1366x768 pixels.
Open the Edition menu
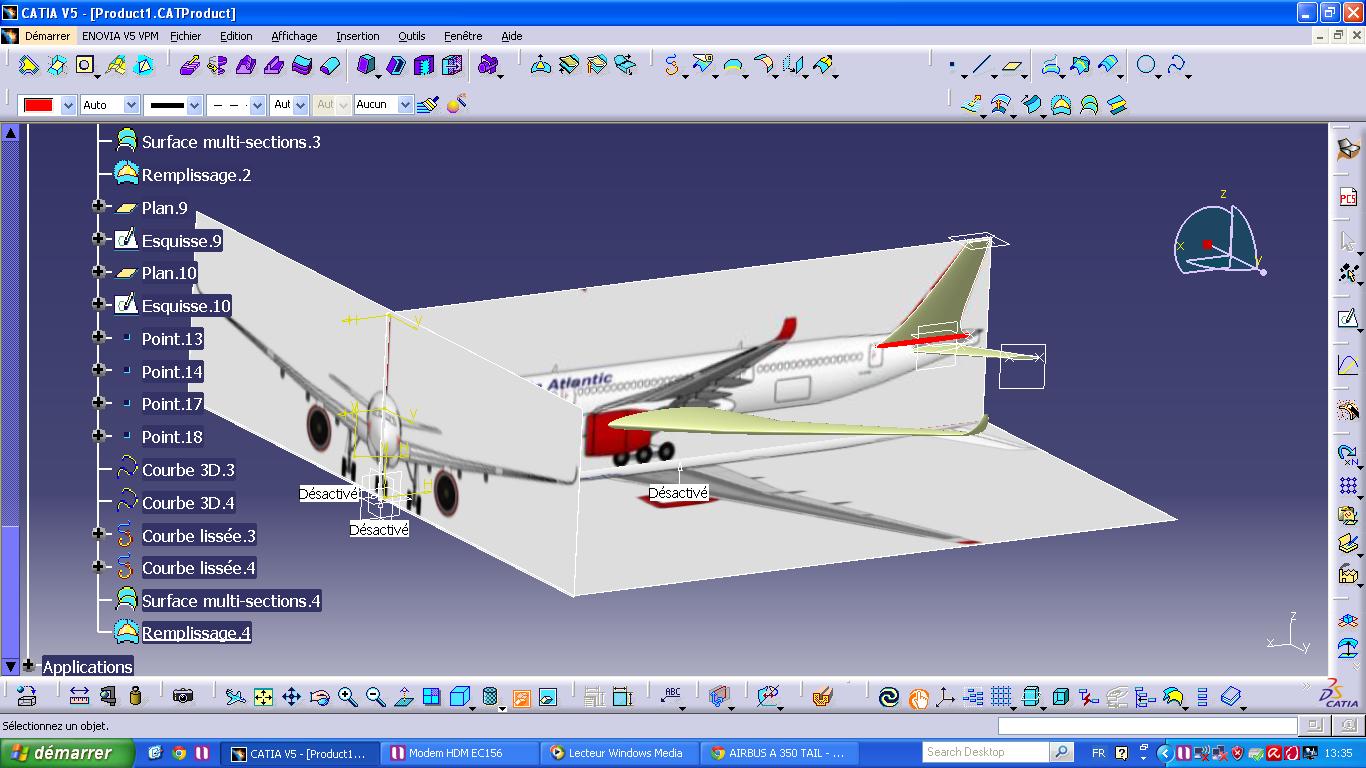click(x=237, y=36)
